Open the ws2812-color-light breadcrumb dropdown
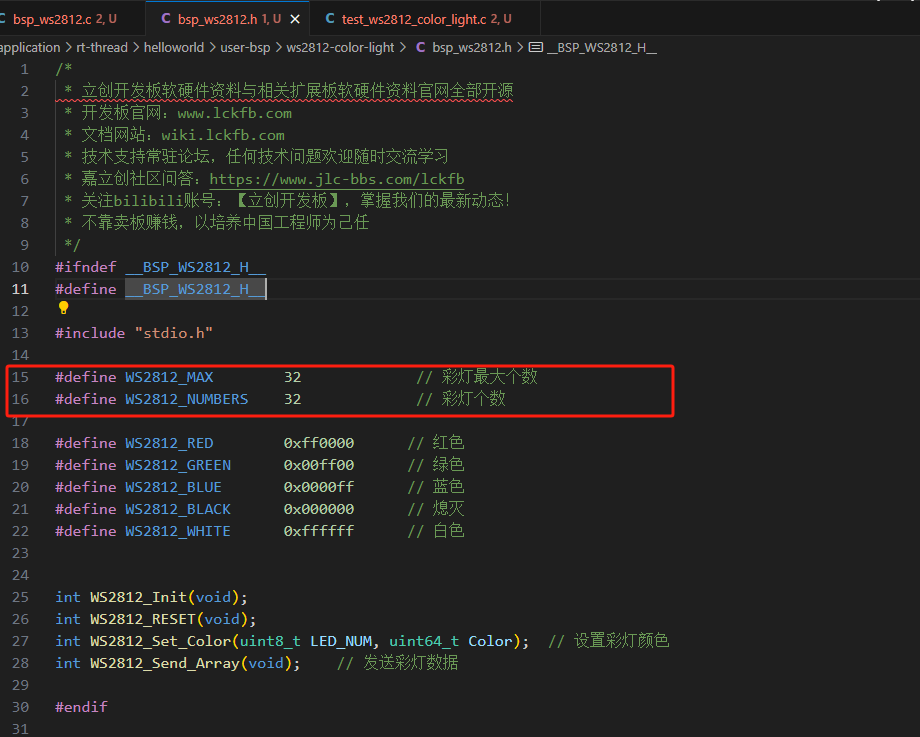The image size is (920, 737). tap(340, 47)
